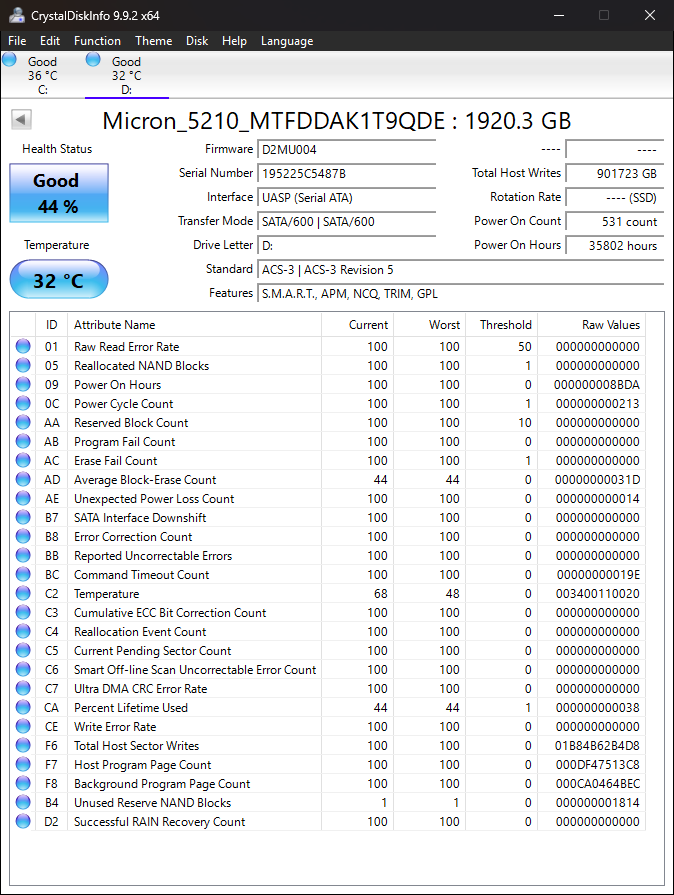Click the ID column header
The height and width of the screenshot is (895, 674).
coord(51,325)
